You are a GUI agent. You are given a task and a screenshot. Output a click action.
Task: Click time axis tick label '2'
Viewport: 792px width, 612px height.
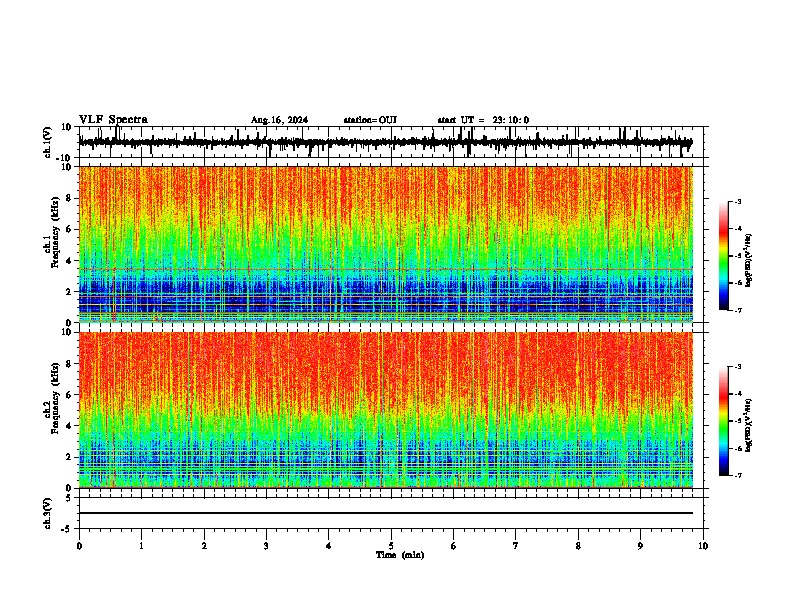tap(204, 546)
